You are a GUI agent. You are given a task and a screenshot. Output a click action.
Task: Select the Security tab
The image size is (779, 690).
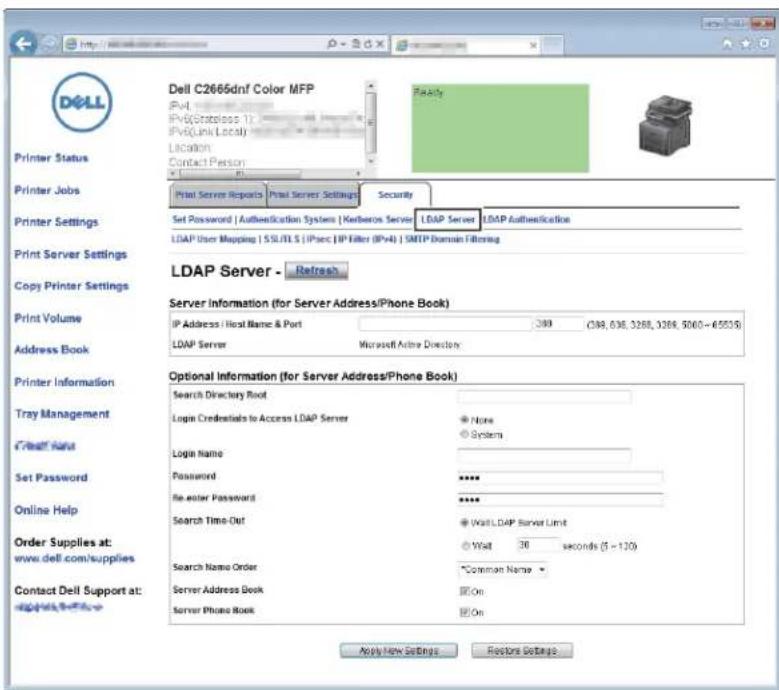pyautogui.click(x=395, y=195)
